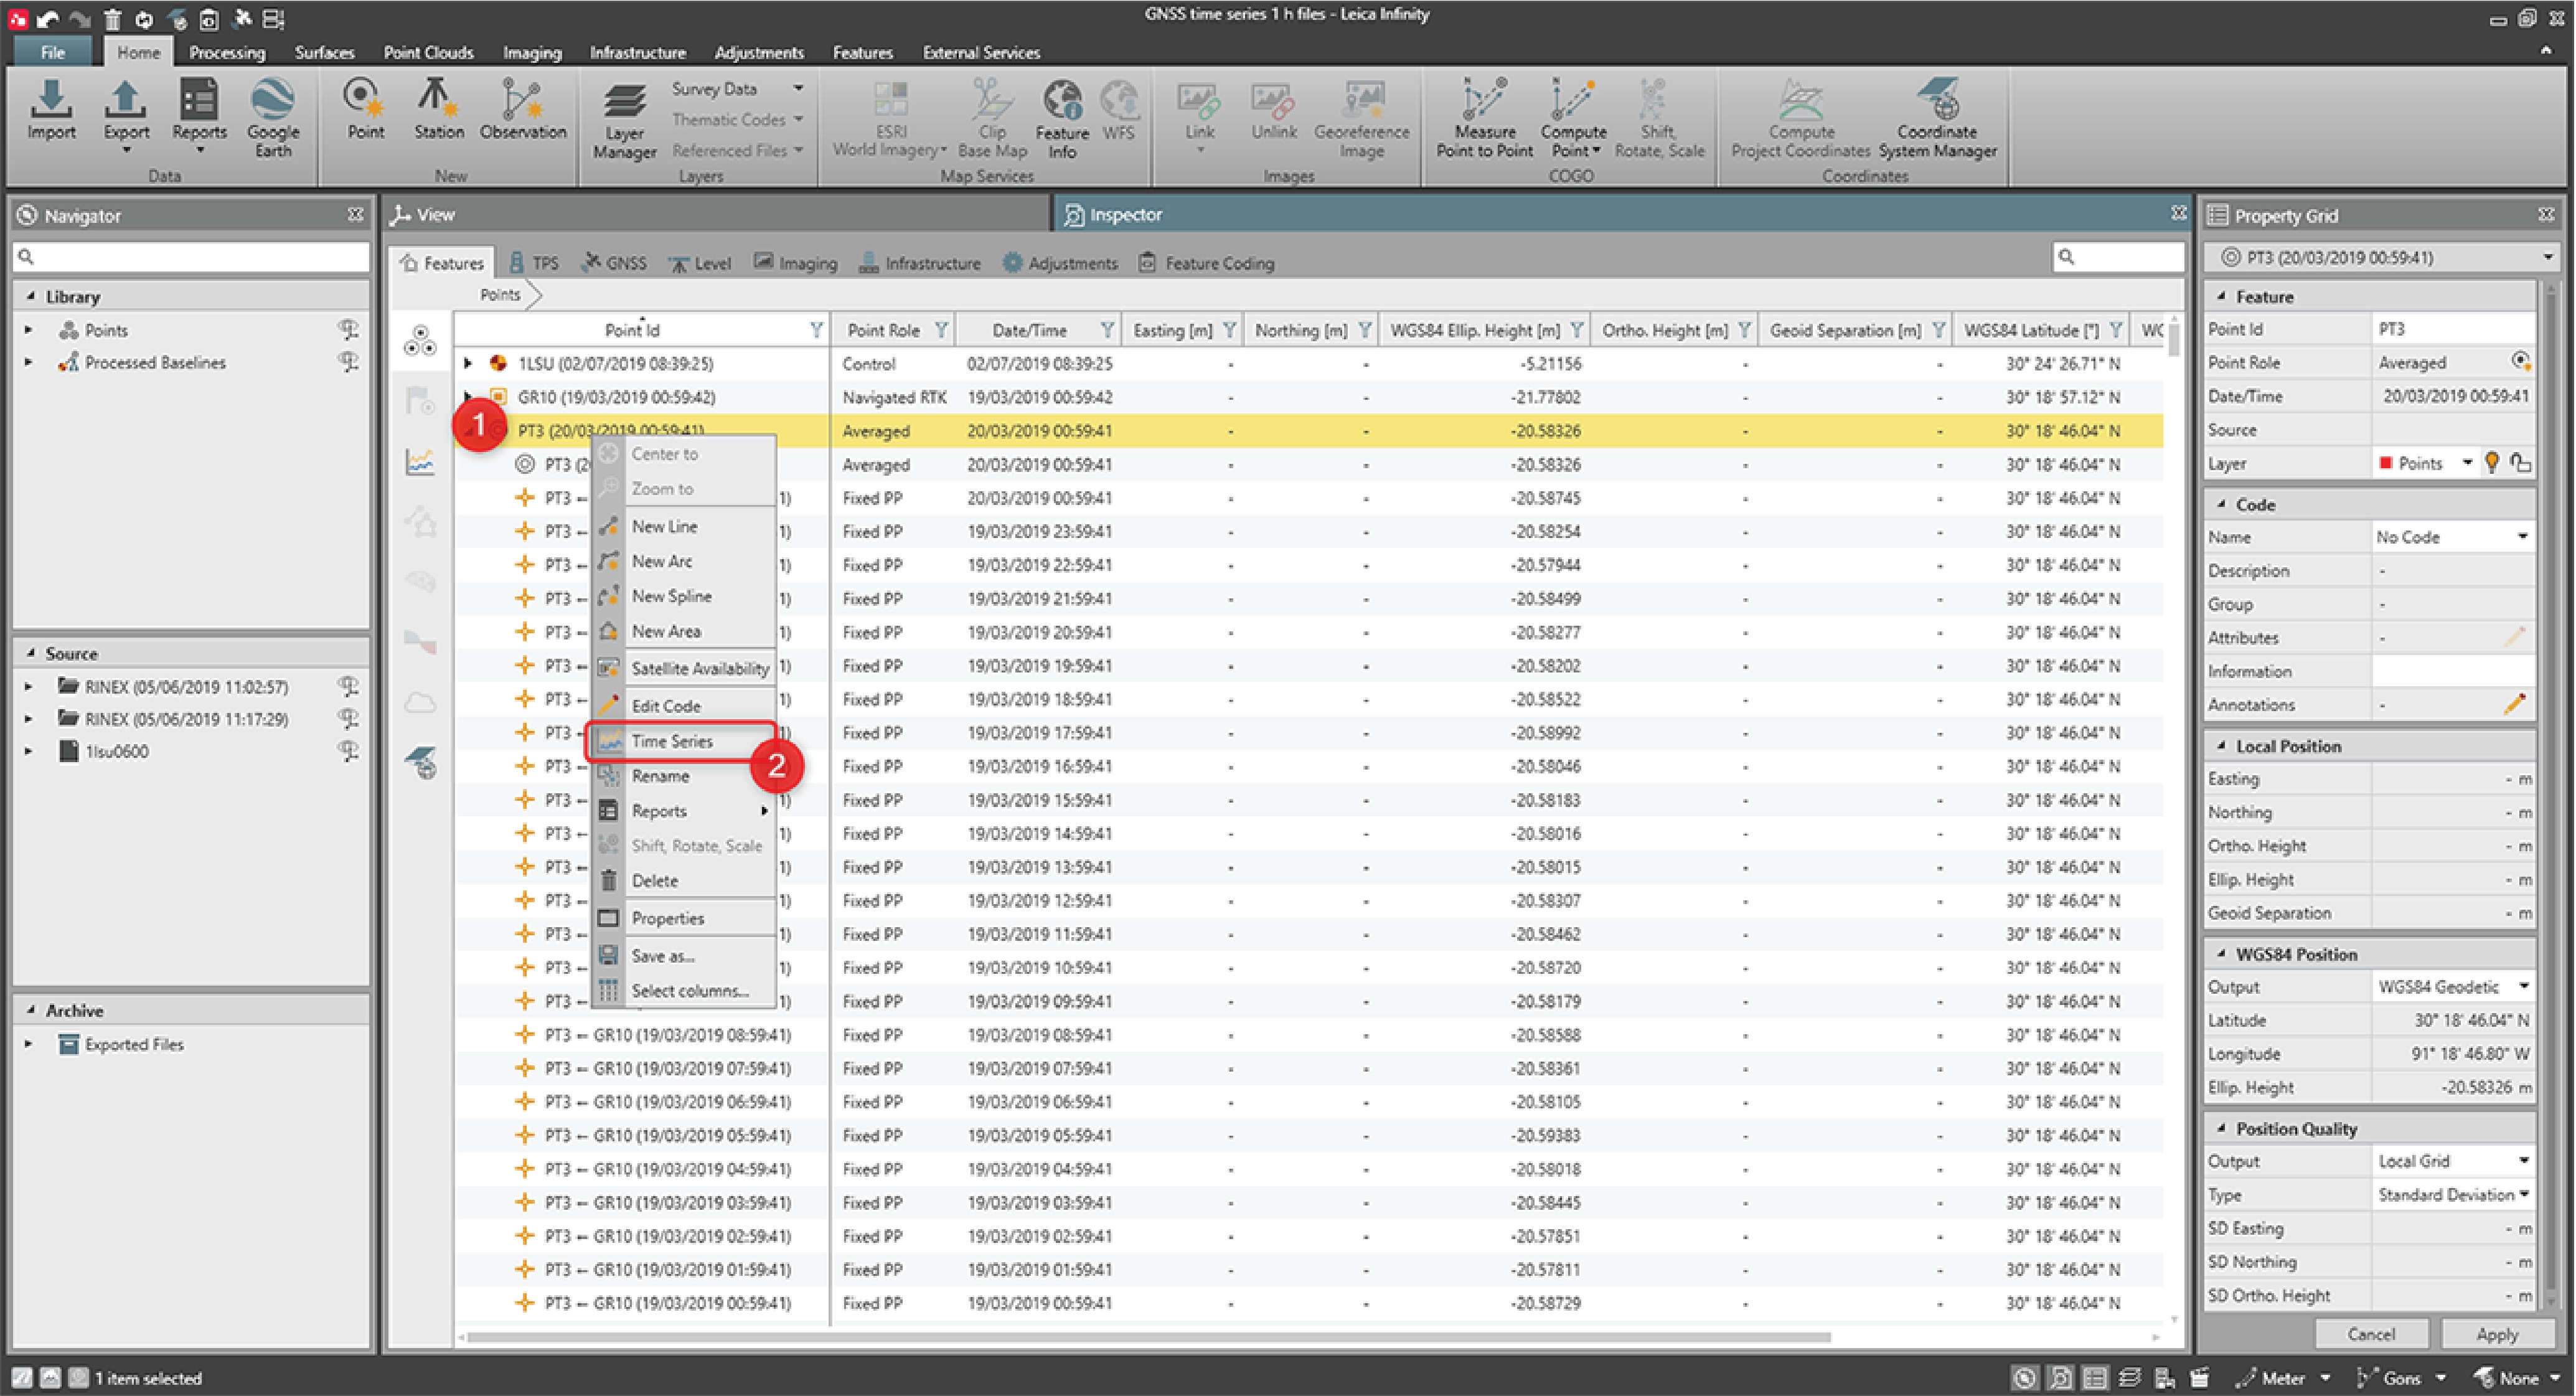Click the Link images tool
The height and width of the screenshot is (1396, 2576).
pos(1199,116)
